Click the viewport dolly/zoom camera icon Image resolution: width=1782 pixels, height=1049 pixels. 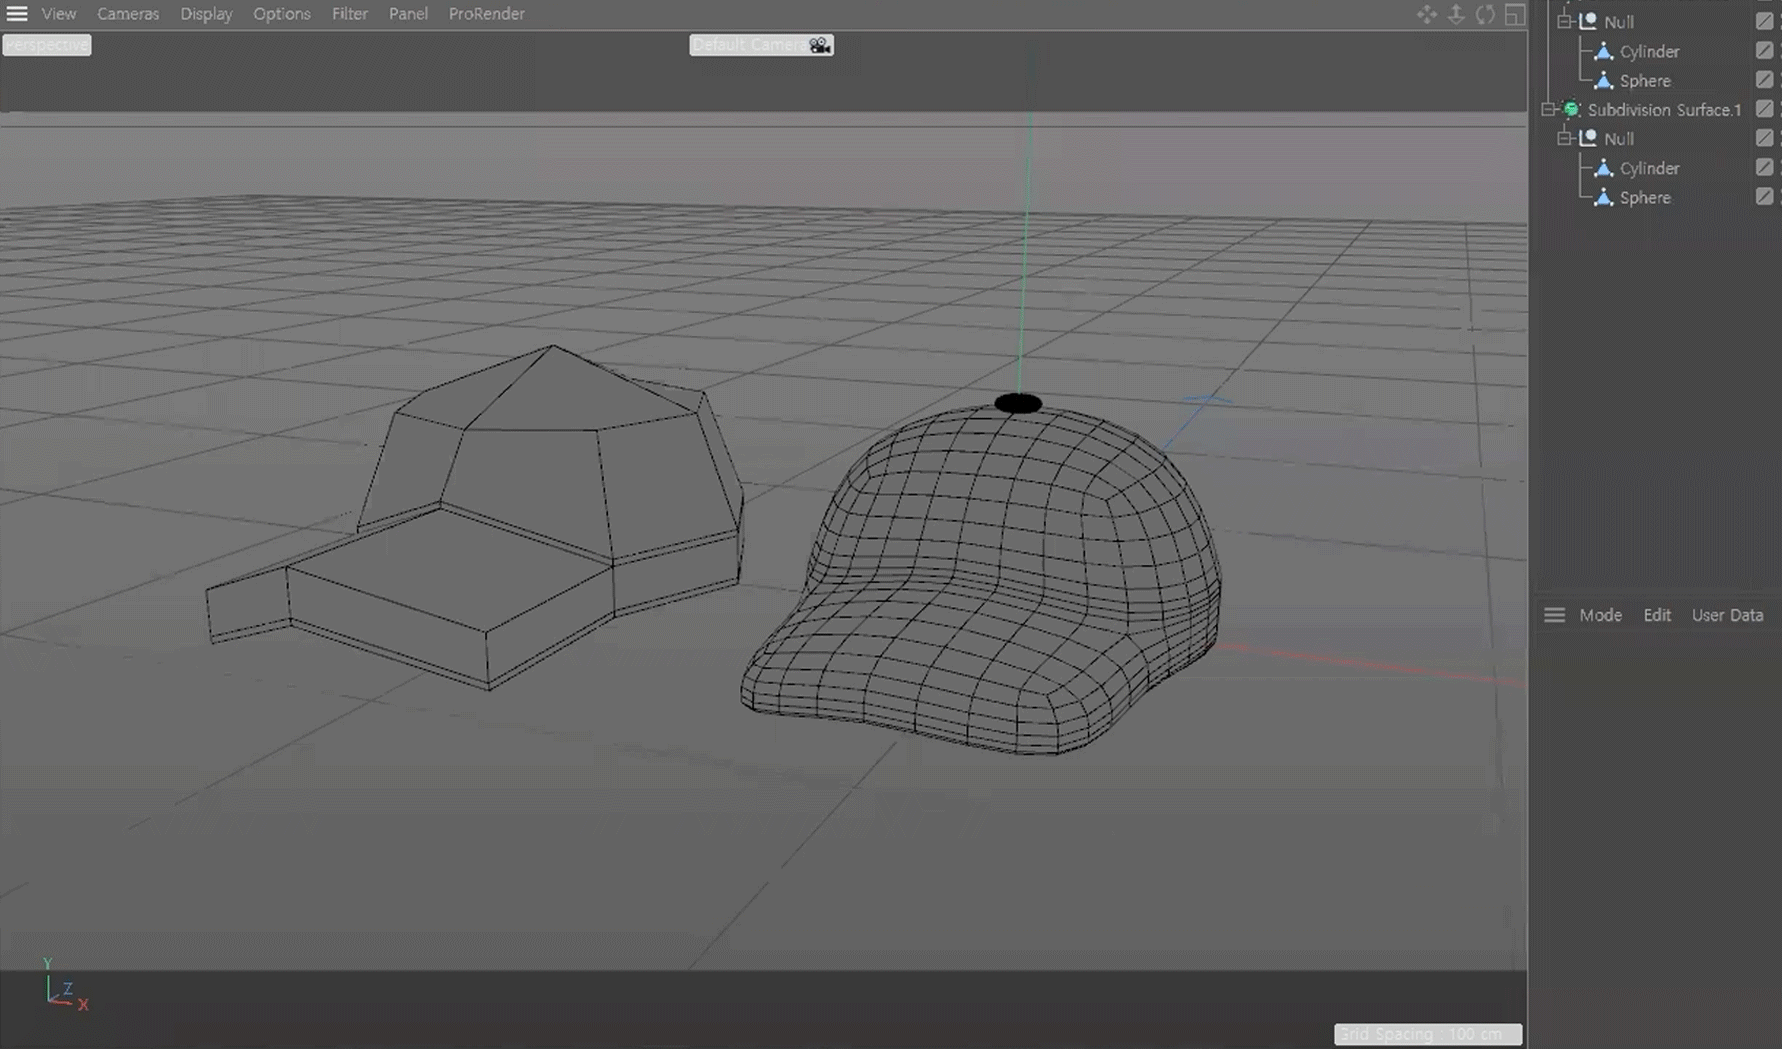pos(1456,14)
